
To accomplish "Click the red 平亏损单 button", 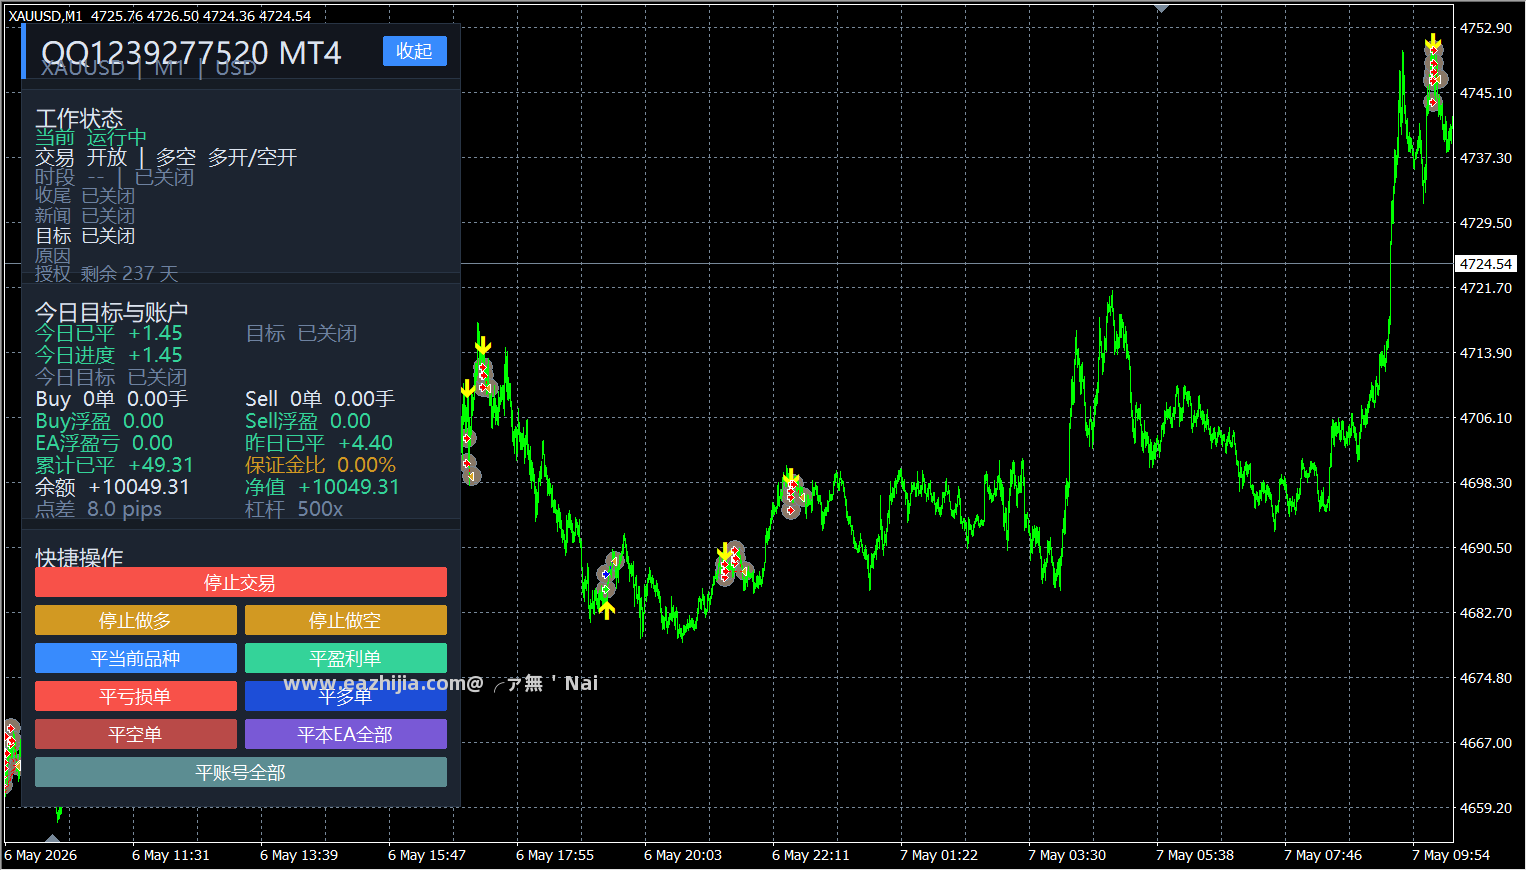I will (136, 696).
